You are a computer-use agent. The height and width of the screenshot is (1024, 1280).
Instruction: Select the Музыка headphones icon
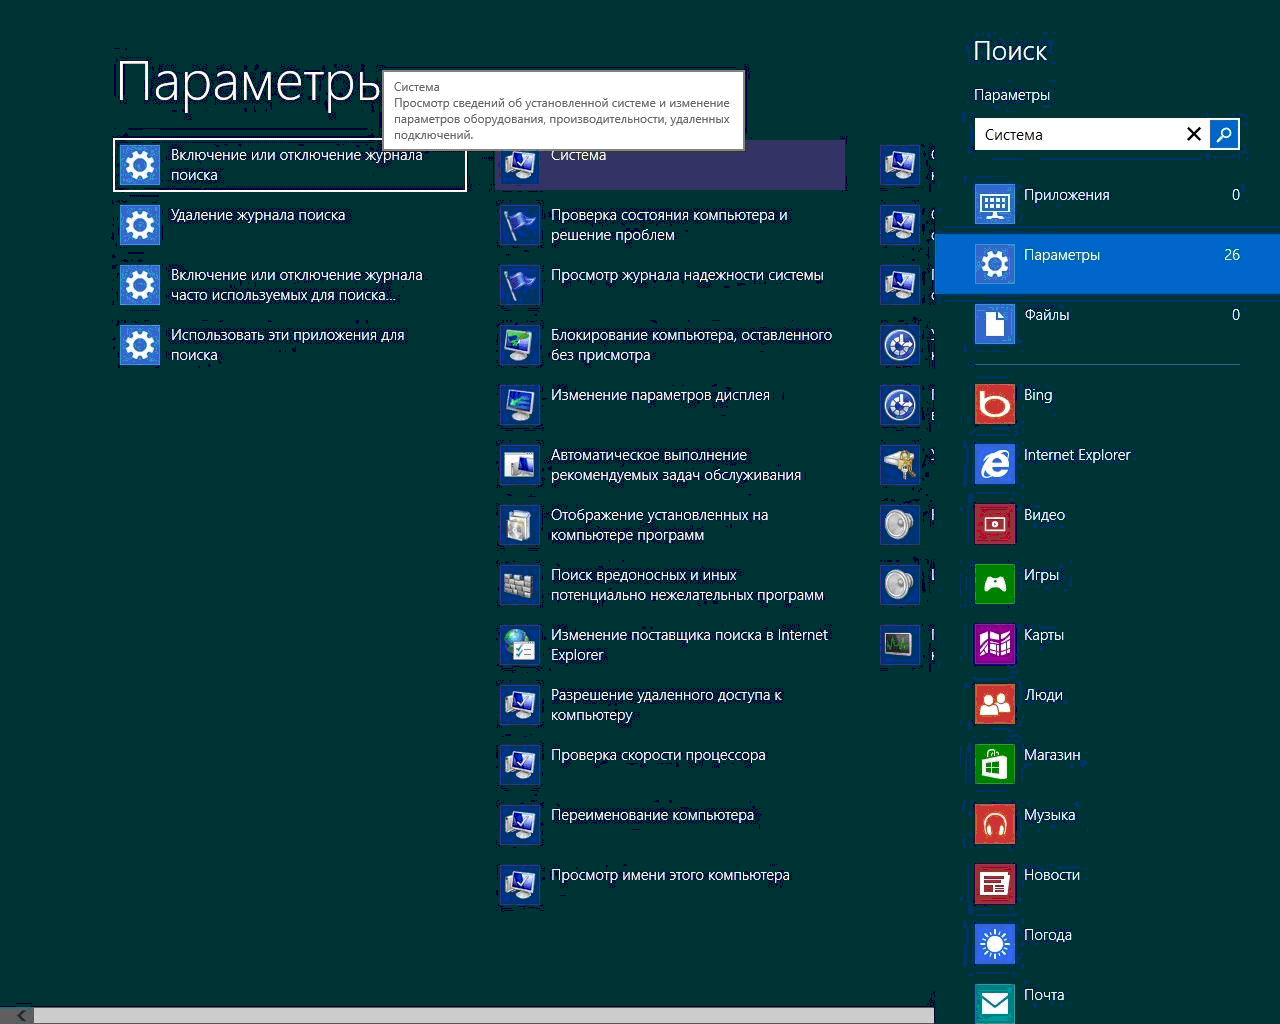pos(994,824)
